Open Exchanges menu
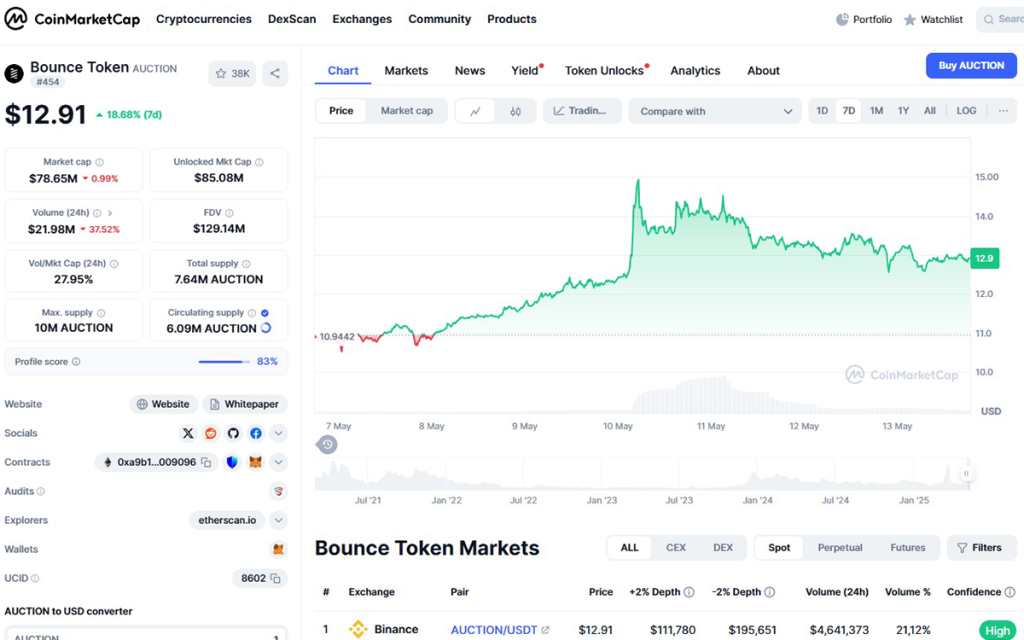The image size is (1024, 640). 362,20
